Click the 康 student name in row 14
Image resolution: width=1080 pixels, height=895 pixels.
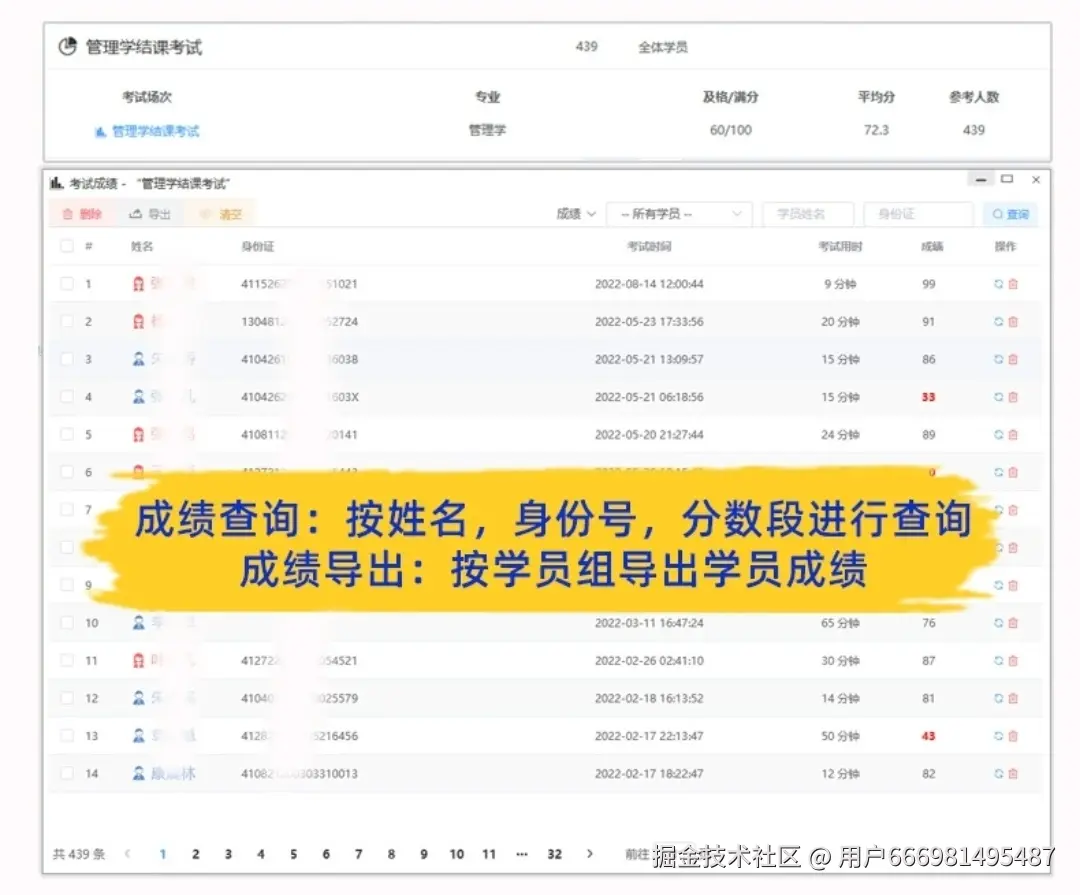(173, 774)
